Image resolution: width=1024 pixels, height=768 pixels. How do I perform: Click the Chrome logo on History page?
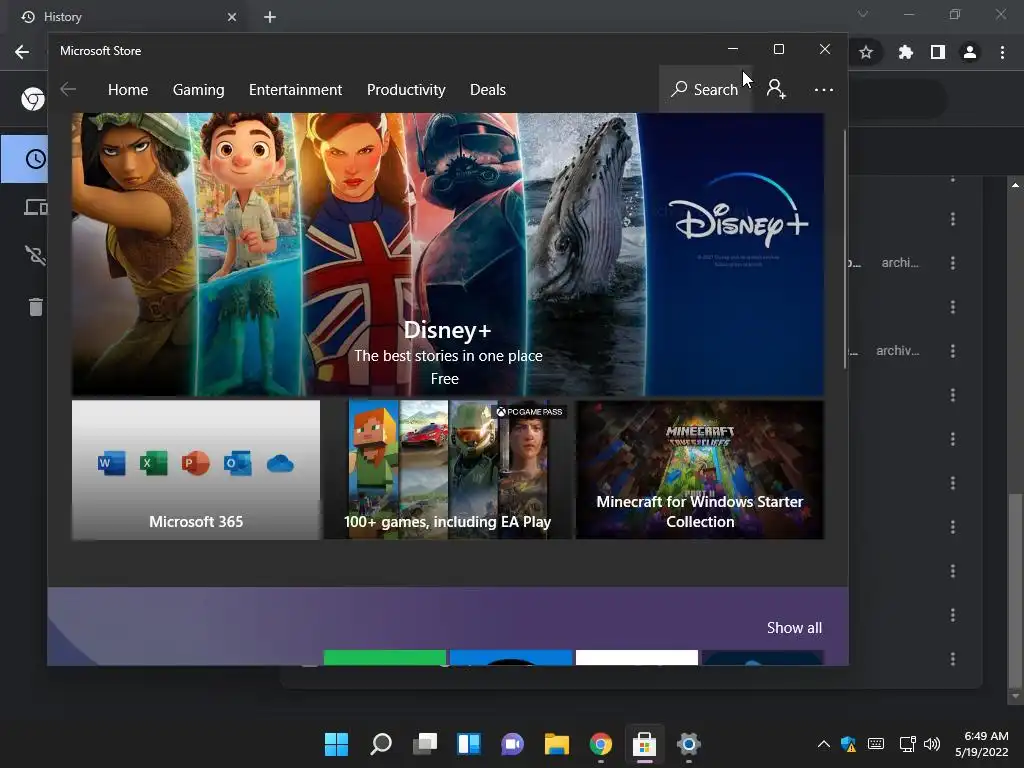33,99
